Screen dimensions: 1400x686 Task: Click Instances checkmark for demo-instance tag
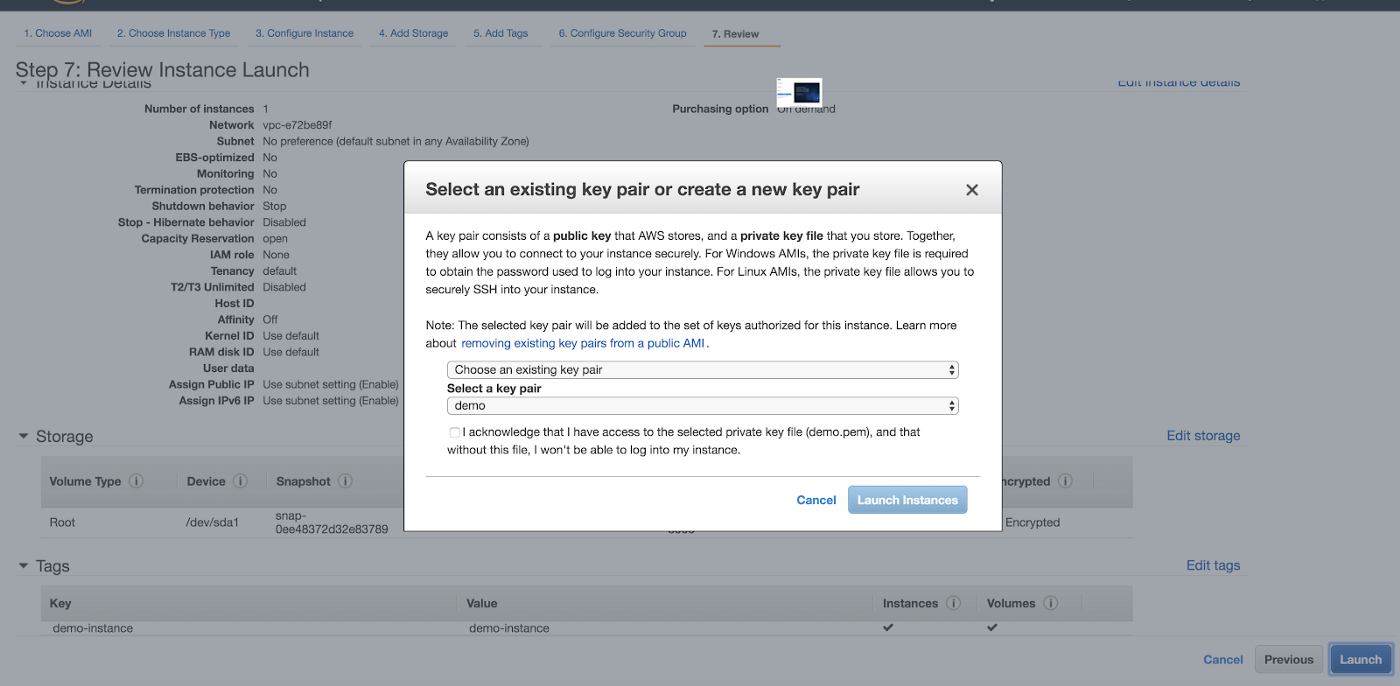pos(888,628)
